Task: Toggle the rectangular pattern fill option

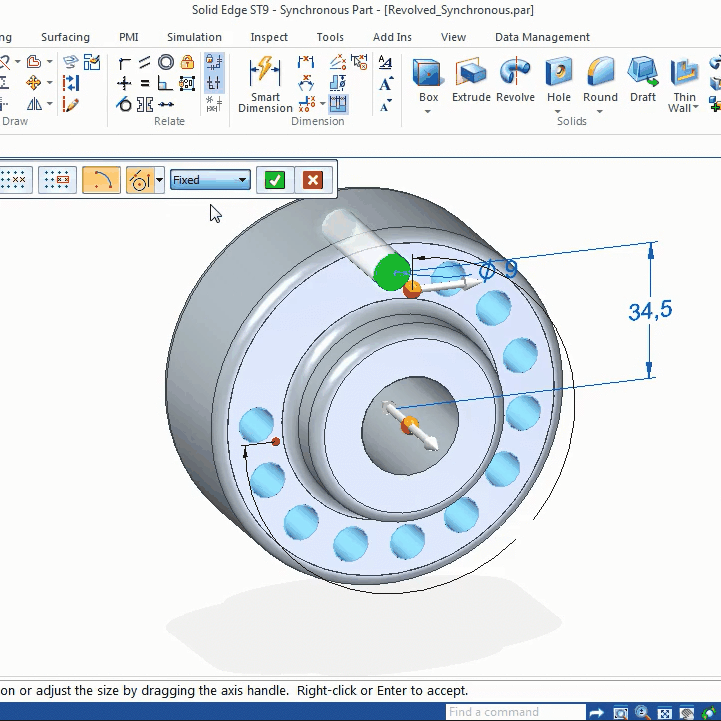Action: click(14, 180)
